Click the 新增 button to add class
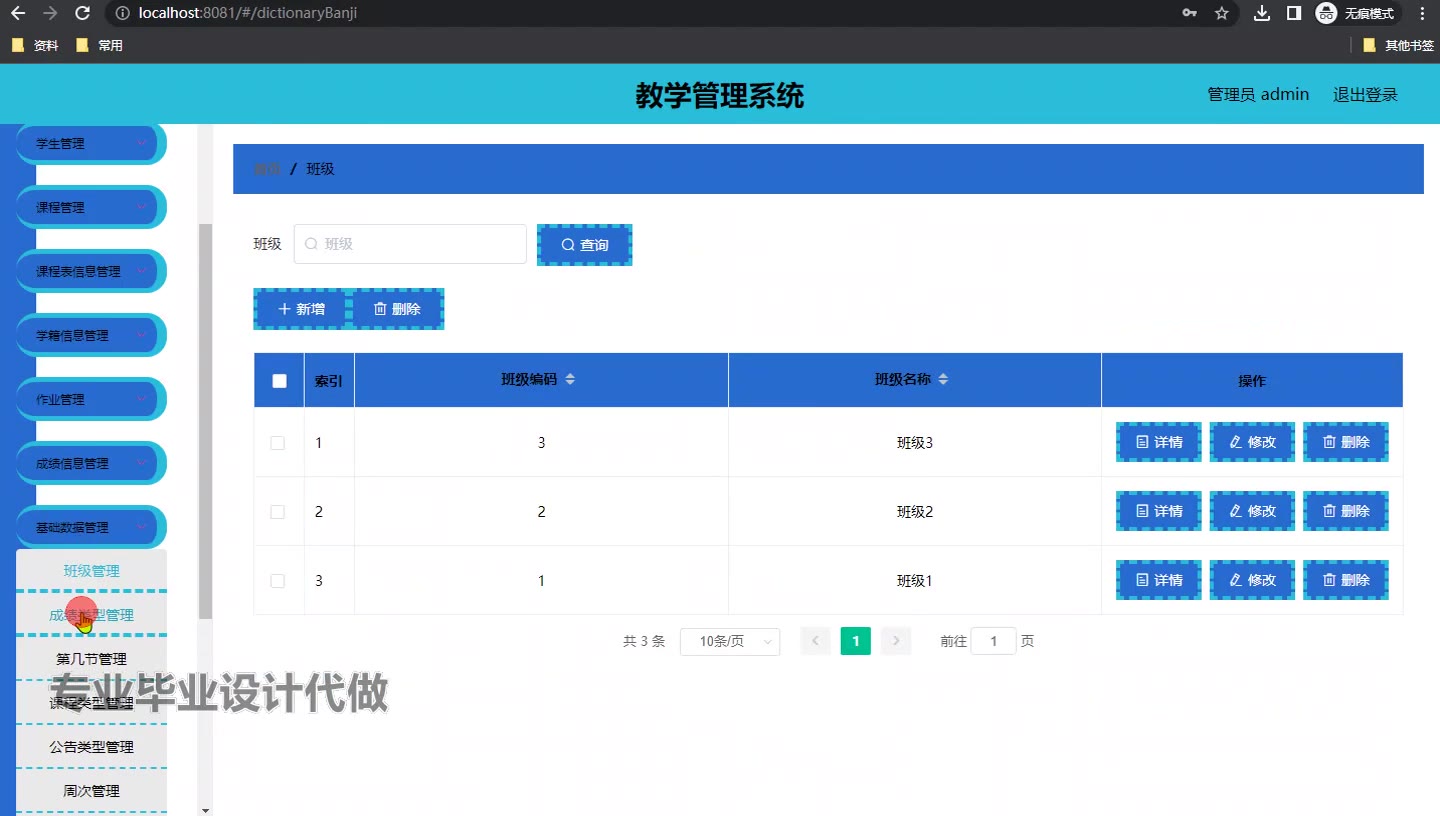Viewport: 1440px width, 816px height. [x=301, y=309]
